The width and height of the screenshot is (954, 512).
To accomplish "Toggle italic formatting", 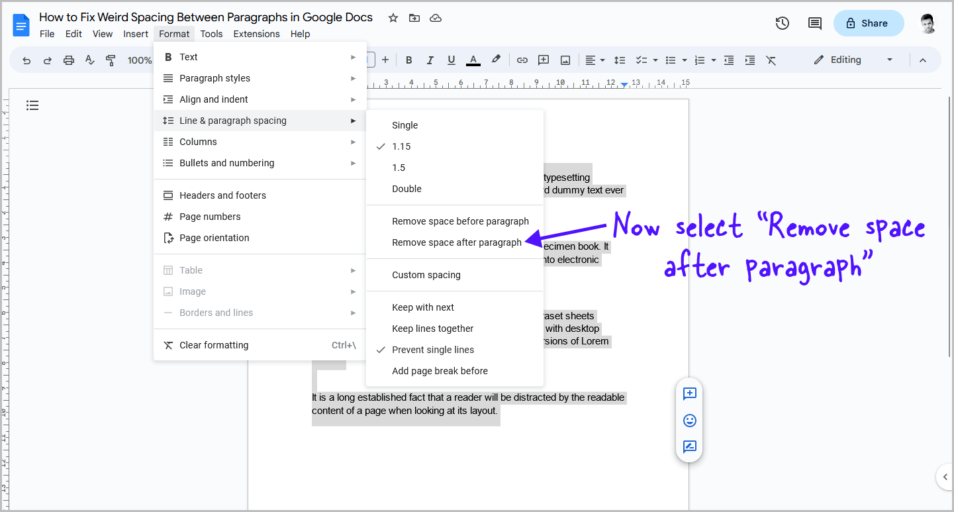I will point(430,60).
